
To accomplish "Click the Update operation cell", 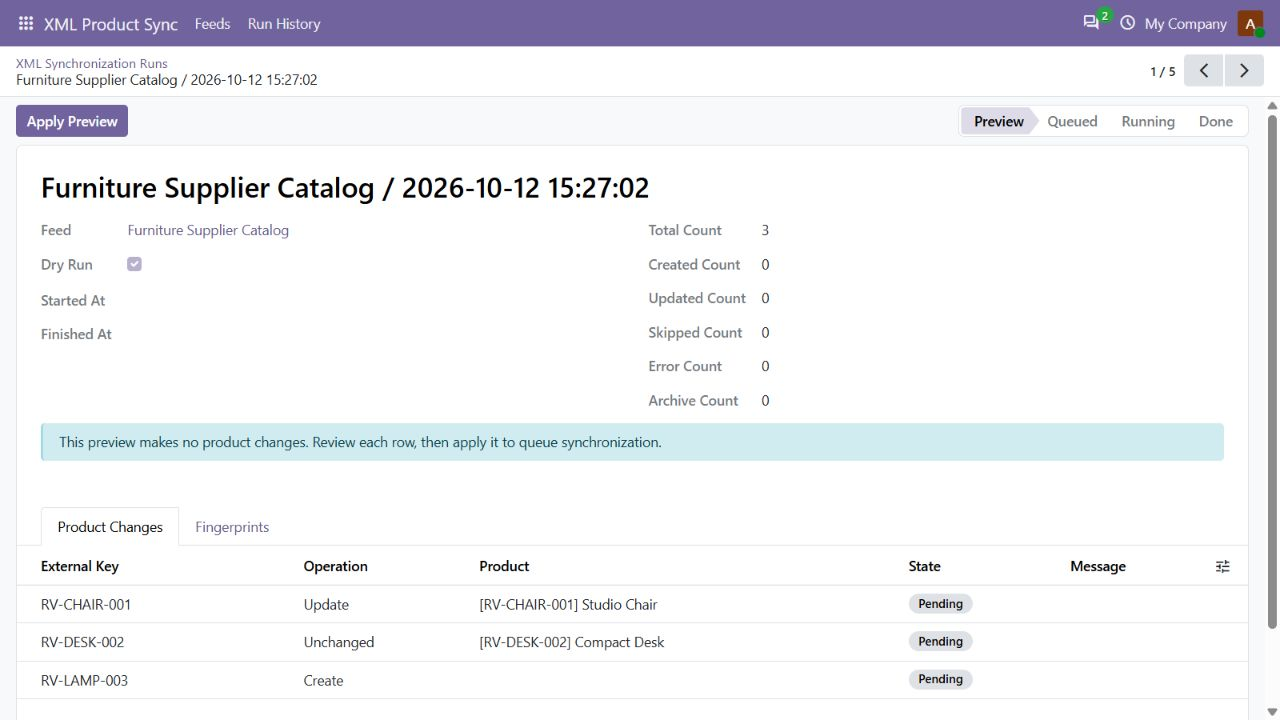I will (326, 604).
